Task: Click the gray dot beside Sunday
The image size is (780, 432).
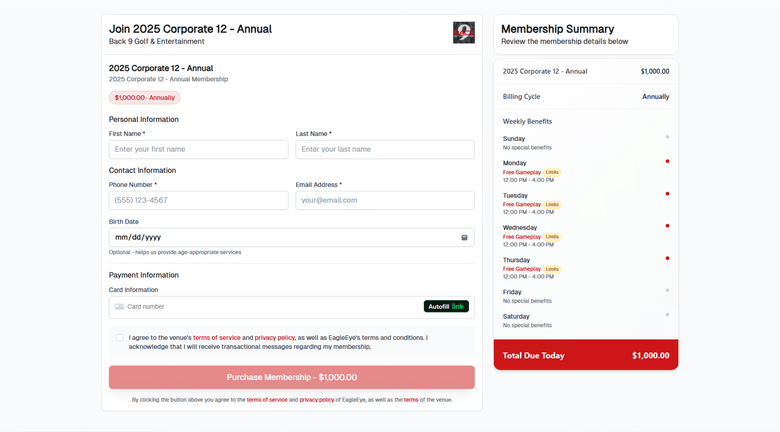Action: coord(667,137)
